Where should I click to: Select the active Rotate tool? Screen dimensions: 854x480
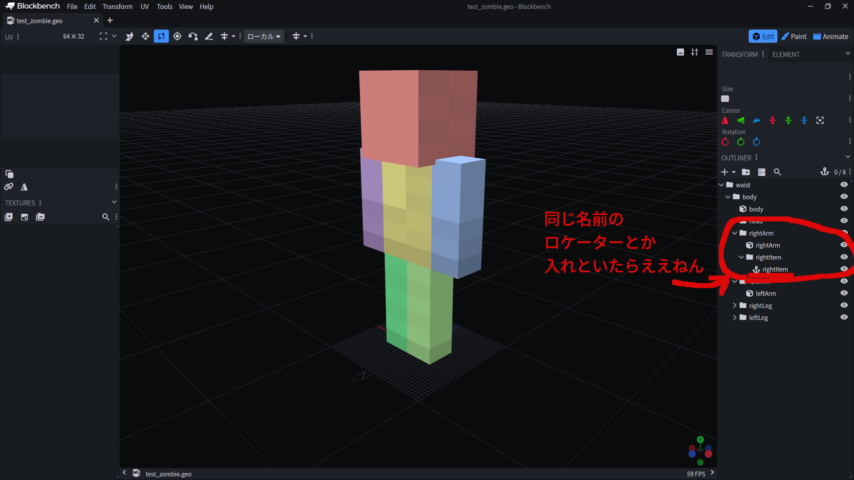pos(161,37)
